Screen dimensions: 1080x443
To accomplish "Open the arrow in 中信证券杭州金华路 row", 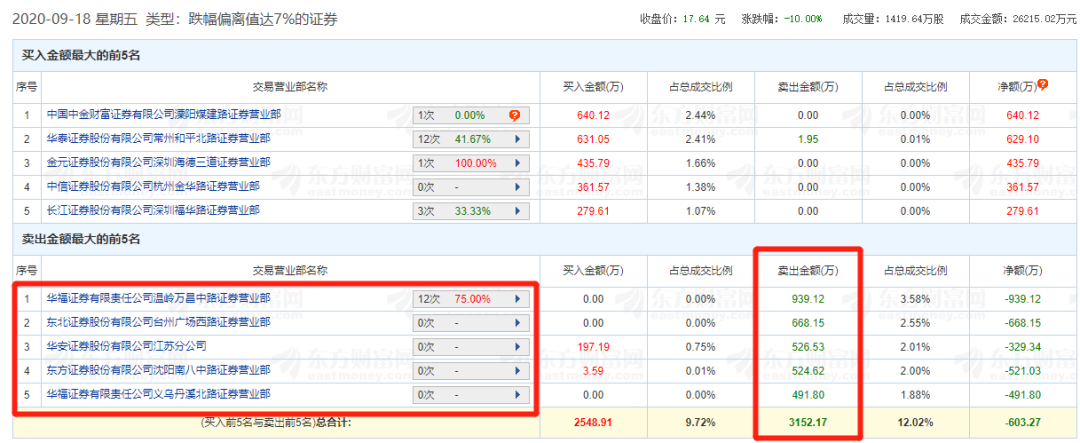I will [x=517, y=187].
